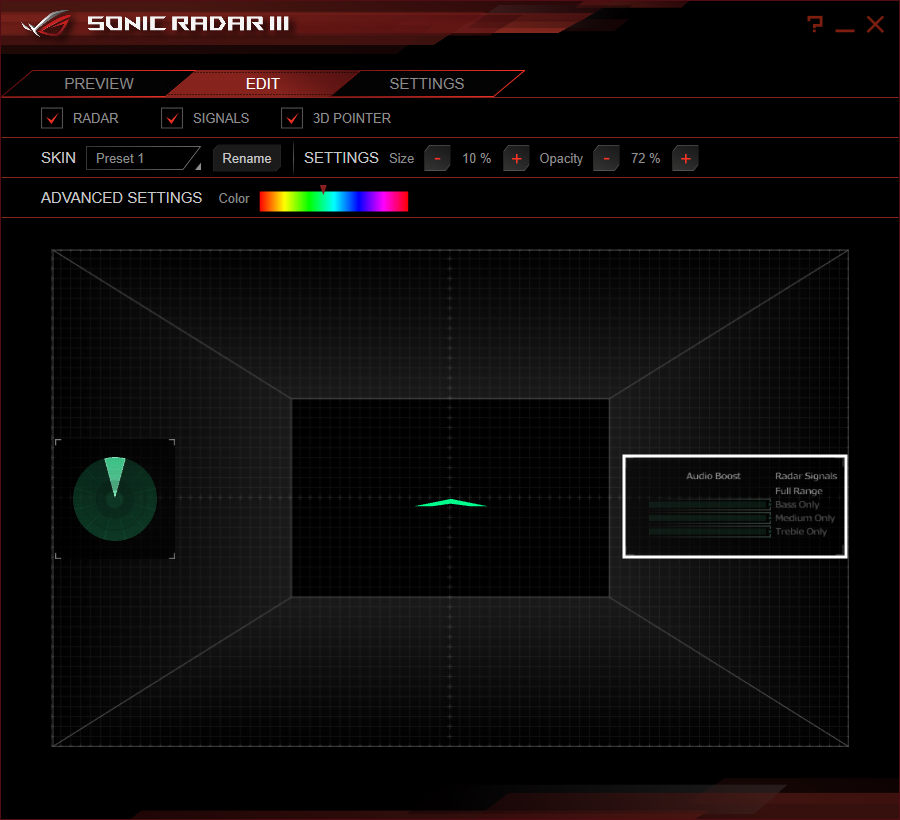Click the top audio boost level bar
The width and height of the screenshot is (900, 820).
pyautogui.click(x=709, y=504)
